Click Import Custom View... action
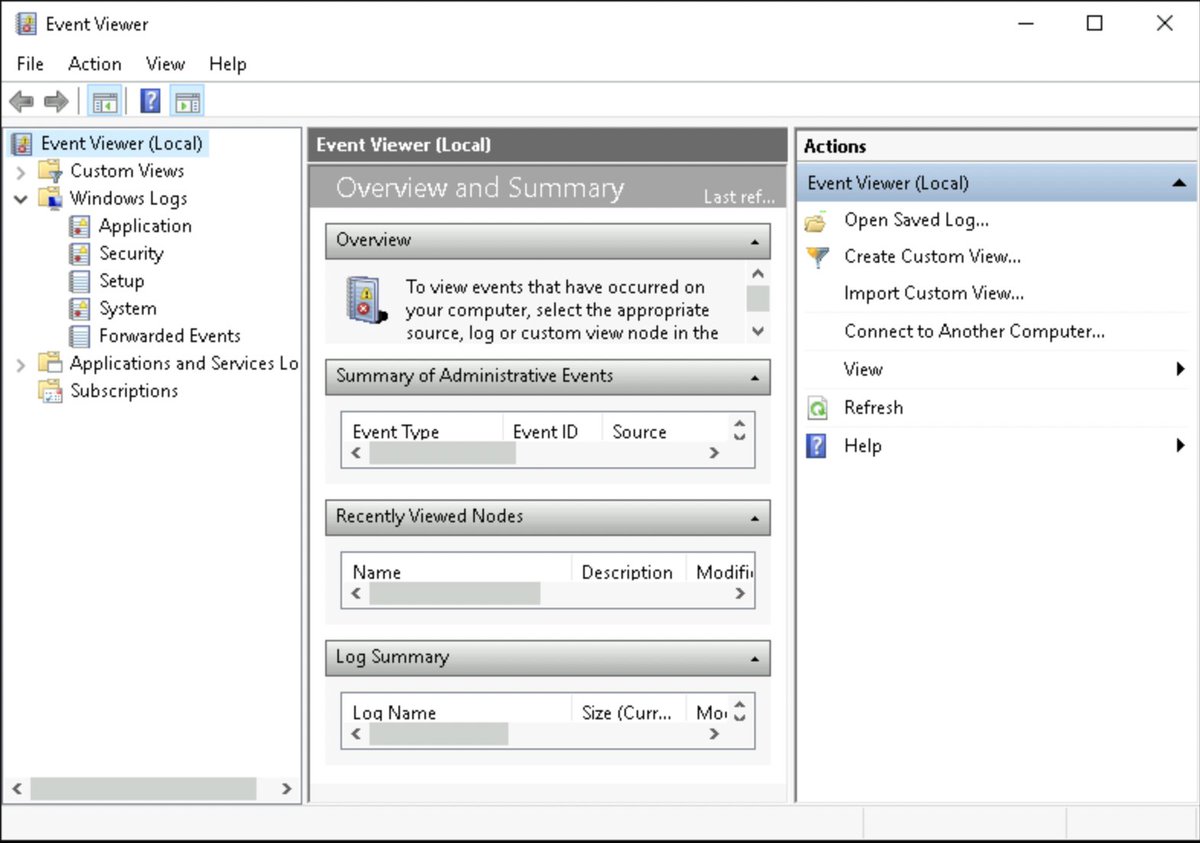This screenshot has width=1200, height=843. (x=934, y=294)
